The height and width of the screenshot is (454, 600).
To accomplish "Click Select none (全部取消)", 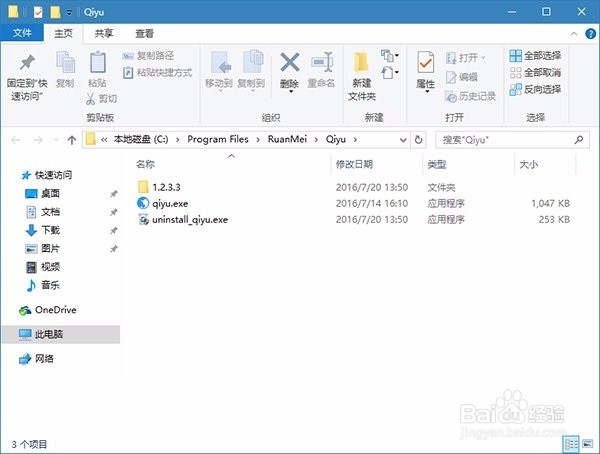I will coord(535,73).
